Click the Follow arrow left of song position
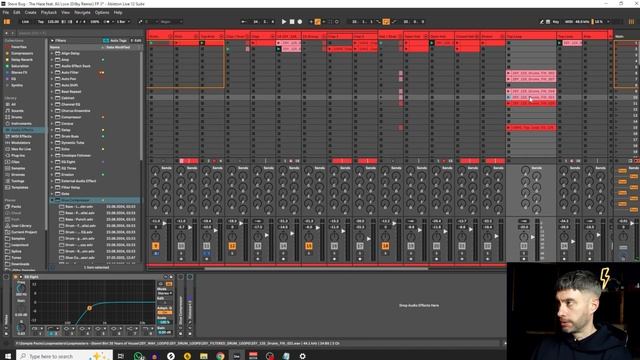 tap(244, 22)
